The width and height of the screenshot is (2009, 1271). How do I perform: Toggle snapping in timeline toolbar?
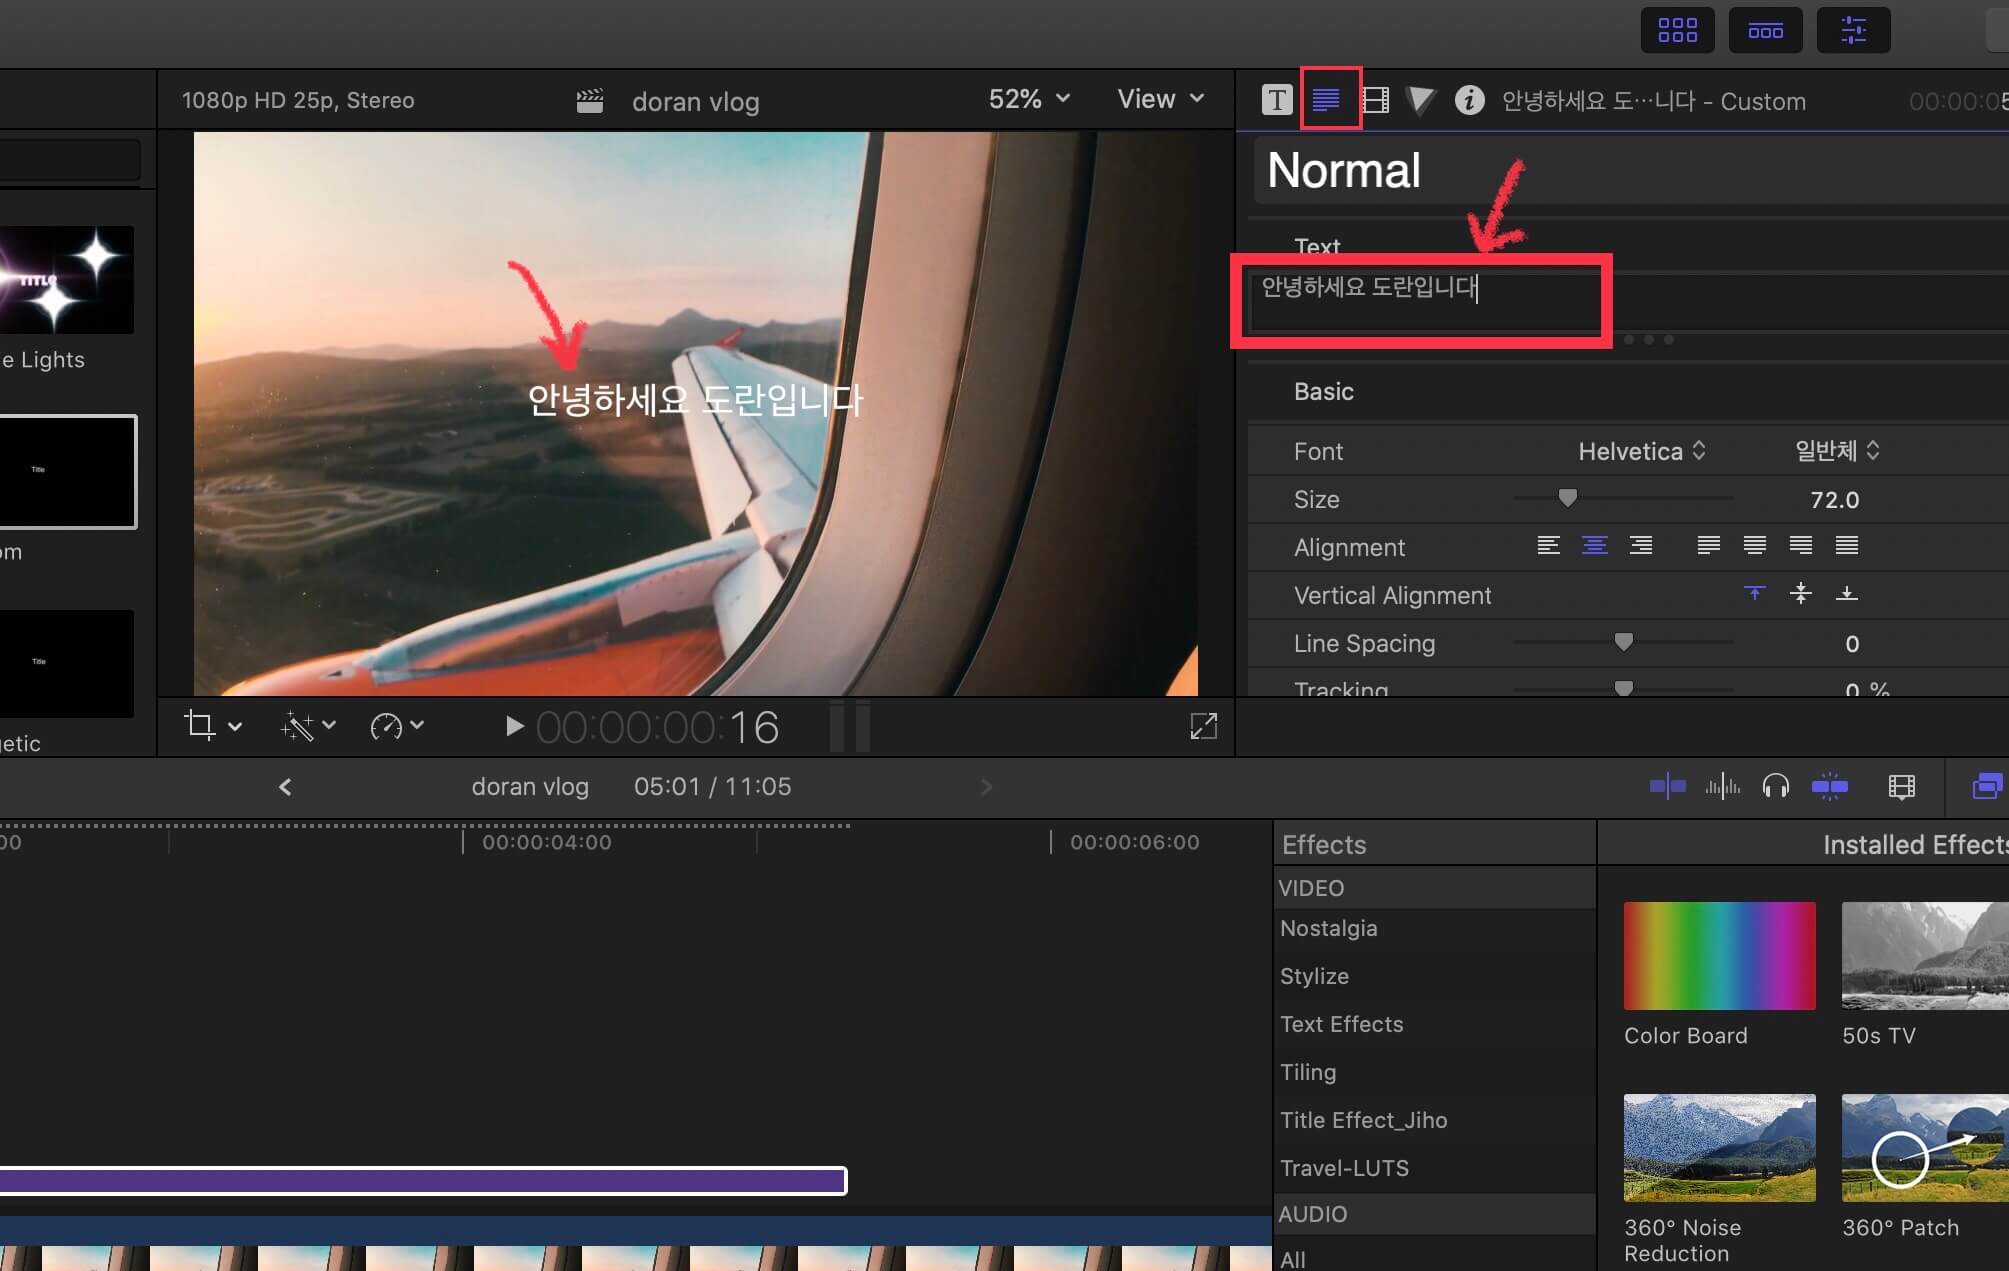(1829, 787)
